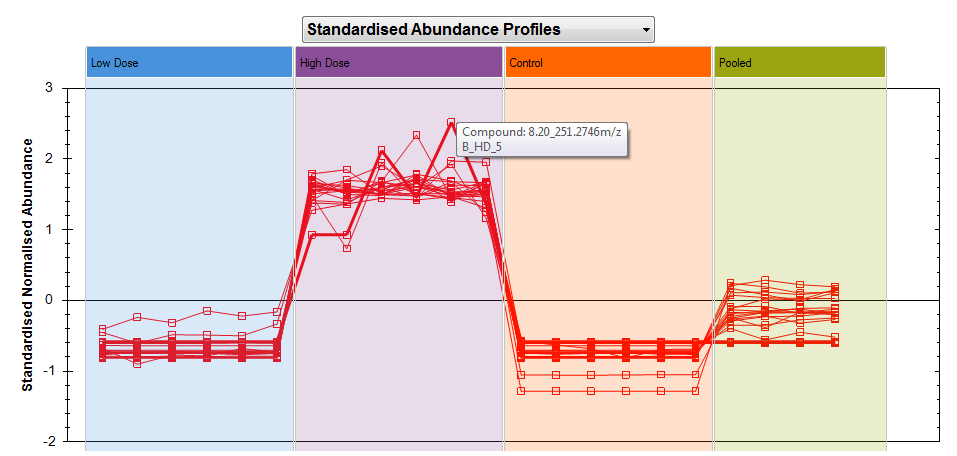Click the B_HD_5 peak data point

tap(451, 122)
